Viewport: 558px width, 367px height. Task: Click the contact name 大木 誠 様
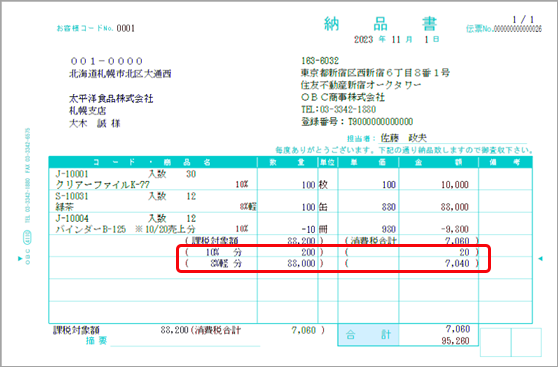[x=95, y=124]
